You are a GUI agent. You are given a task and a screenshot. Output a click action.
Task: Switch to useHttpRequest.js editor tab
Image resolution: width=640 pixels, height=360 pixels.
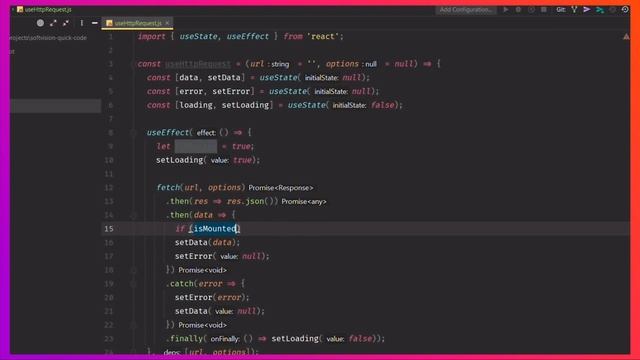tap(138, 23)
